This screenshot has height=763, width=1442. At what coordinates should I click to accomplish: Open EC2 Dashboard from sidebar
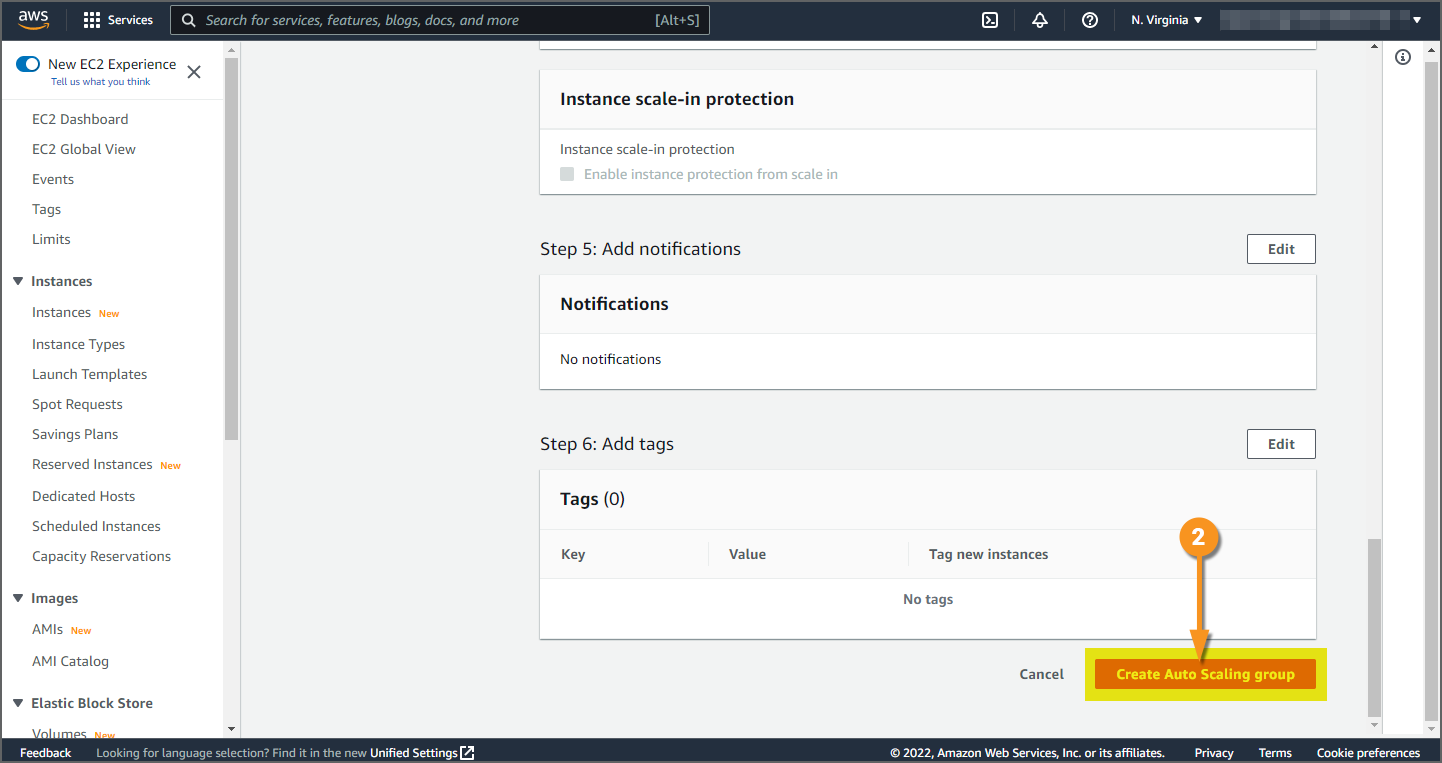[x=80, y=119]
